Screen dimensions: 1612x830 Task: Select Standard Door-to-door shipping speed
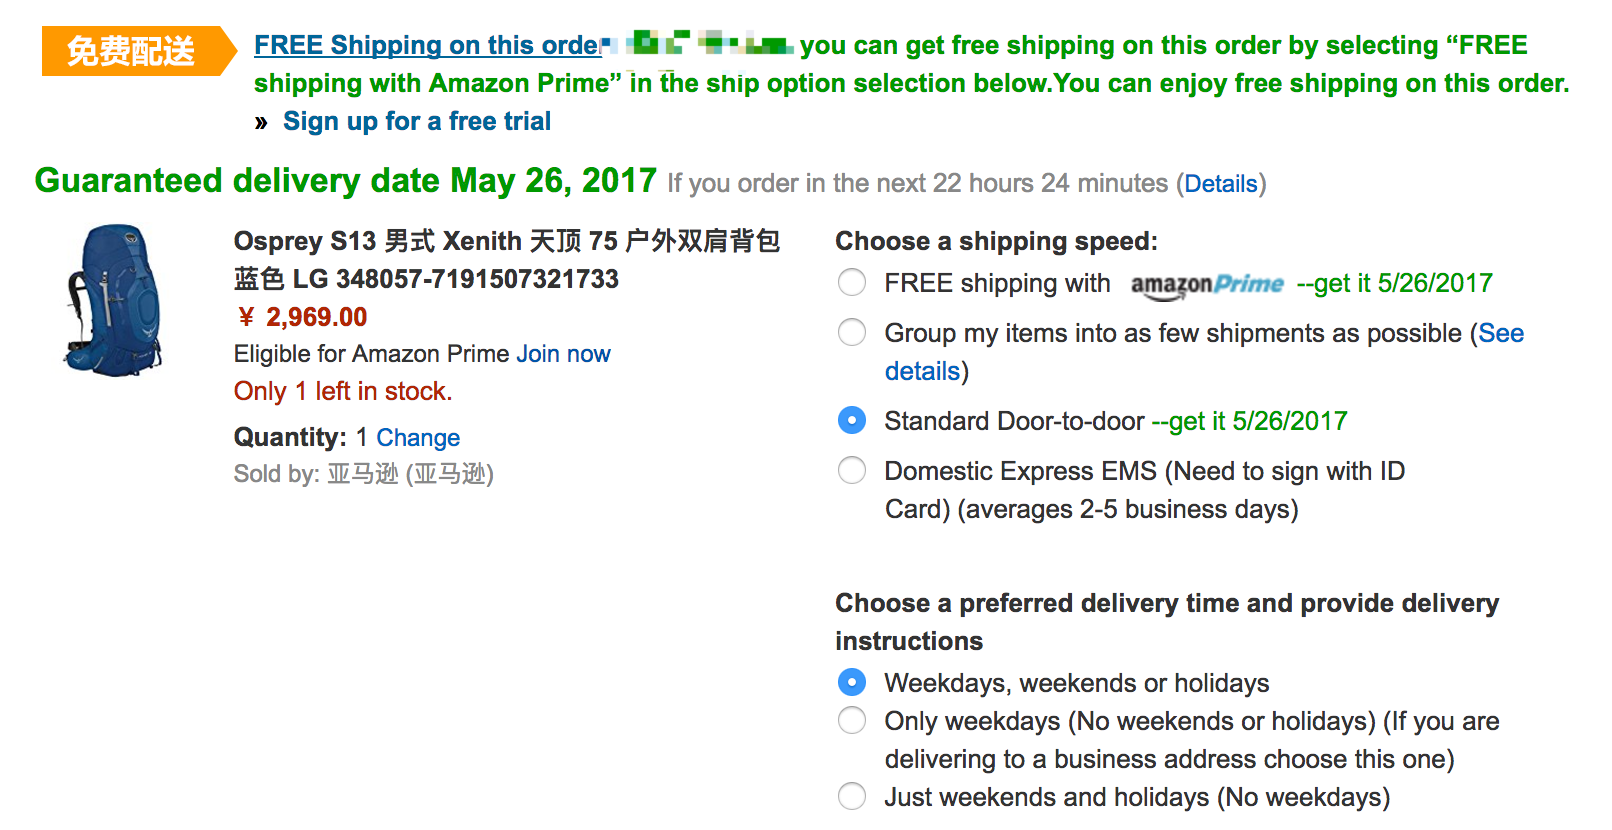pyautogui.click(x=852, y=421)
